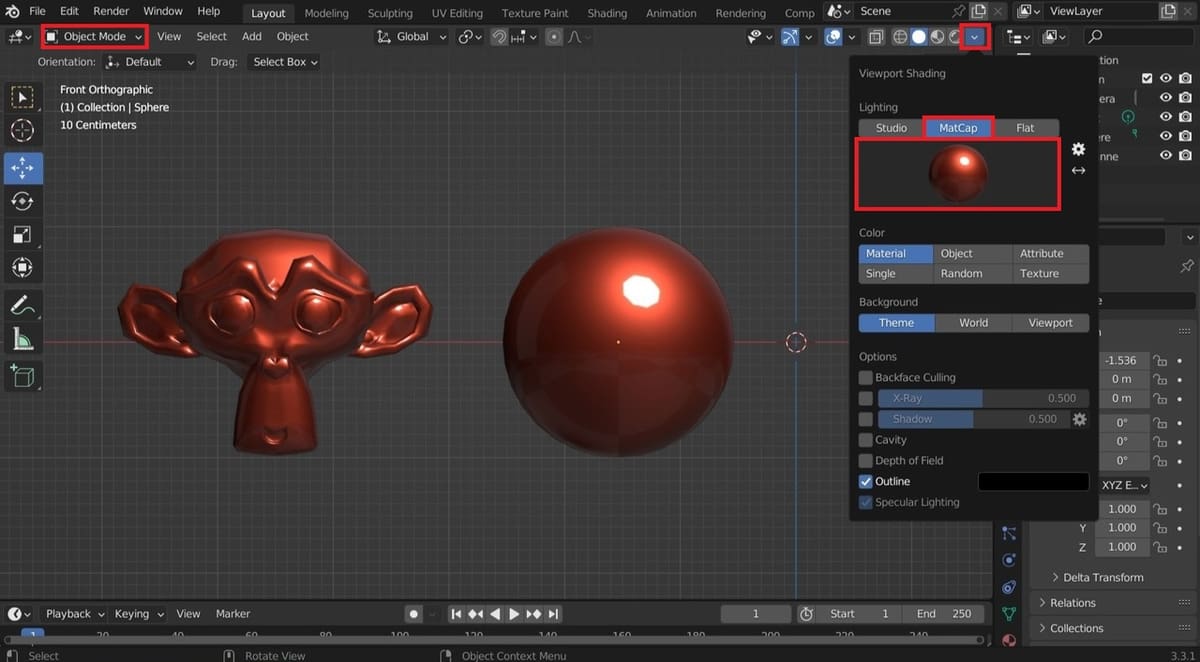Select the Cursor tool
The width and height of the screenshot is (1200, 662).
[21, 130]
